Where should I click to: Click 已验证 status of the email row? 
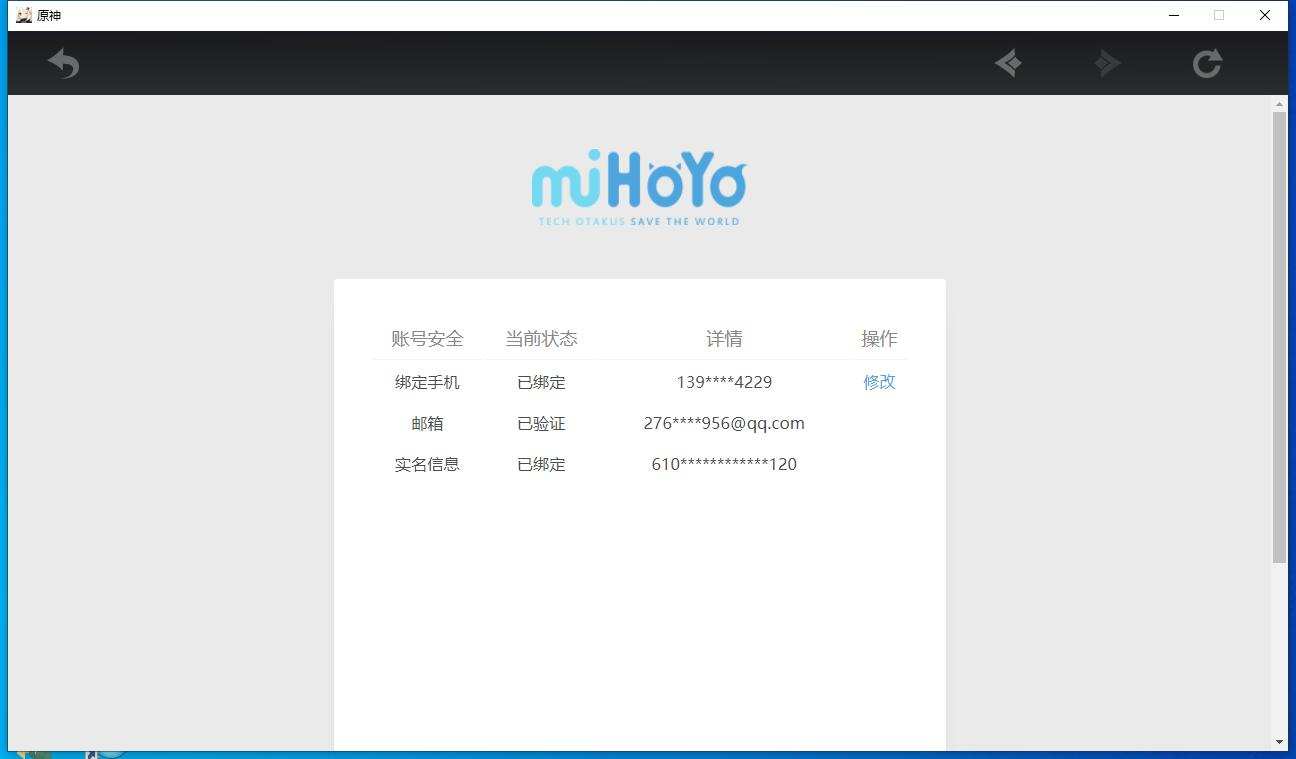(x=541, y=423)
